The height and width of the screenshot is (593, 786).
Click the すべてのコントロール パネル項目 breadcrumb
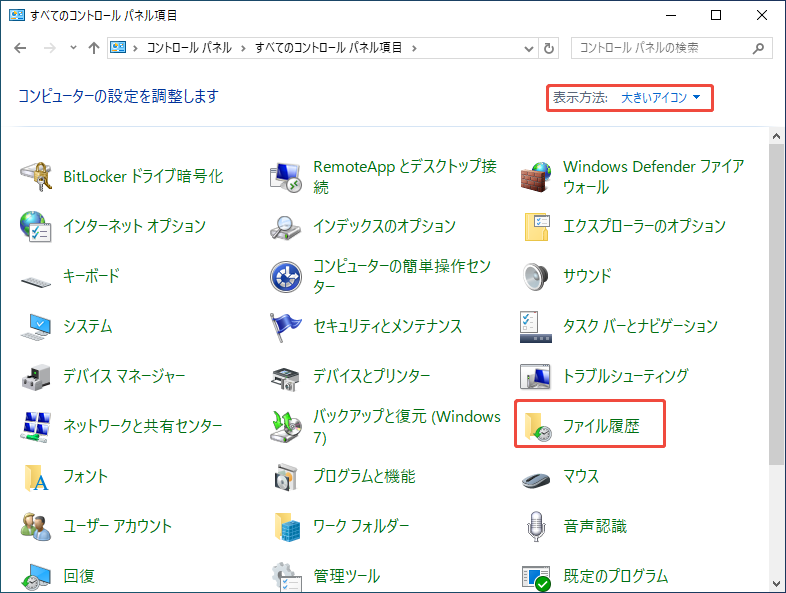pyautogui.click(x=328, y=48)
